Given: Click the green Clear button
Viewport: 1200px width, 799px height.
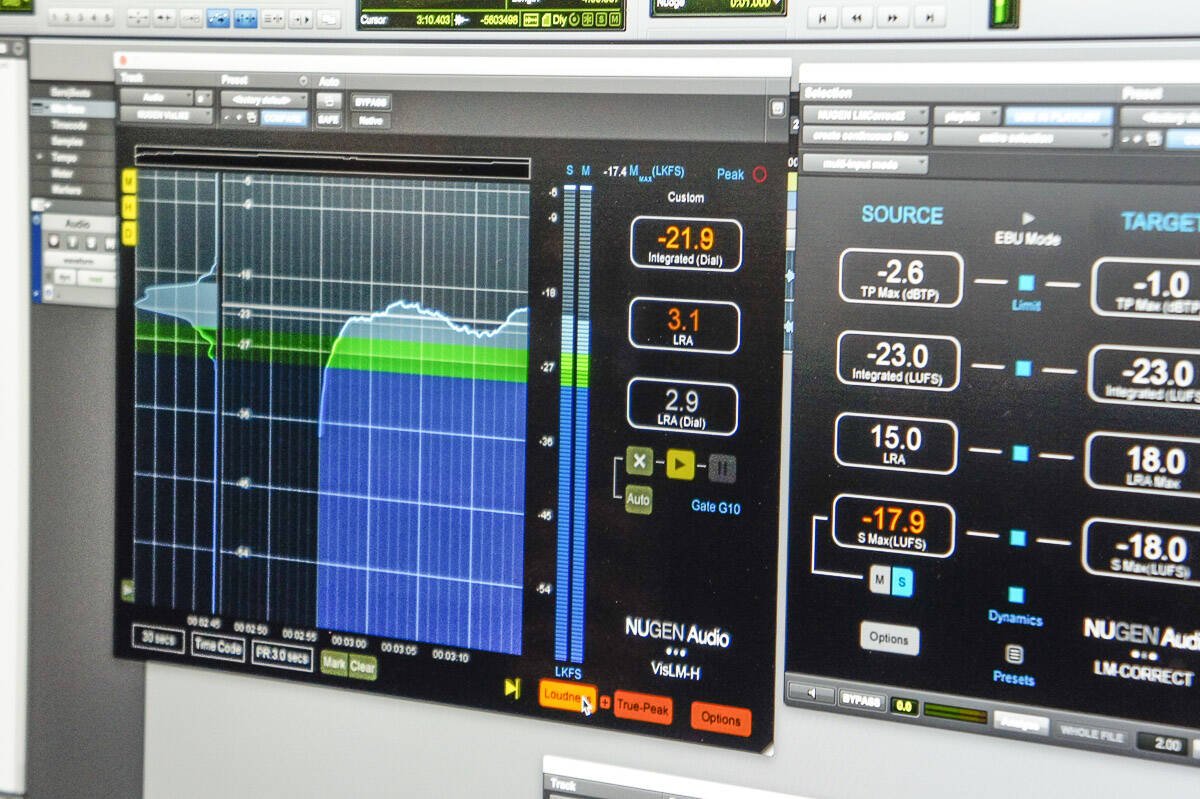Looking at the screenshot, I should pos(363,668).
